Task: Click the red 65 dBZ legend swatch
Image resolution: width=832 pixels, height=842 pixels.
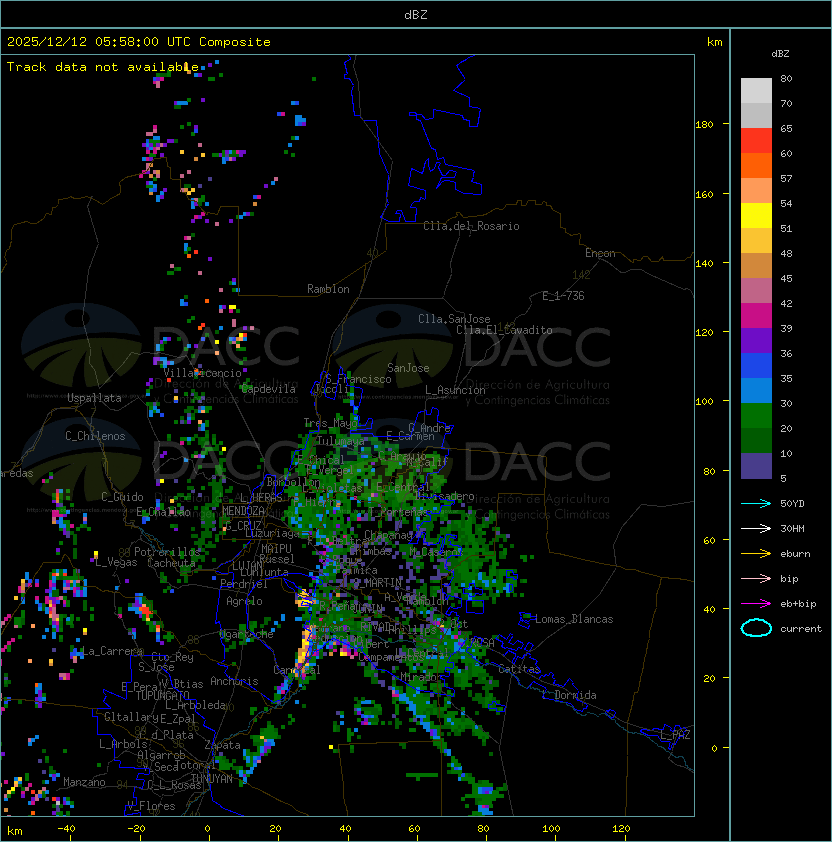Action: pos(756,141)
